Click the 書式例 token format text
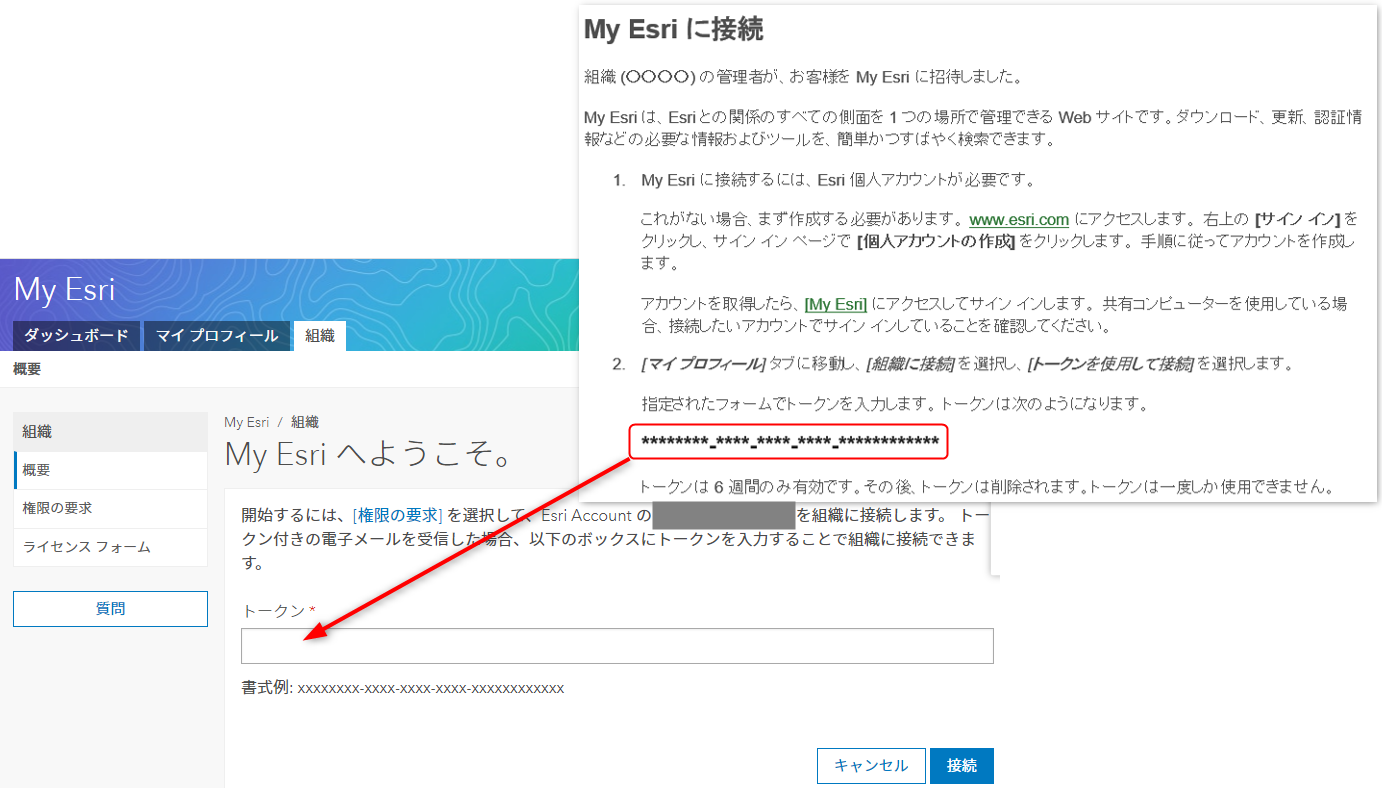This screenshot has width=1382, height=788. click(403, 689)
